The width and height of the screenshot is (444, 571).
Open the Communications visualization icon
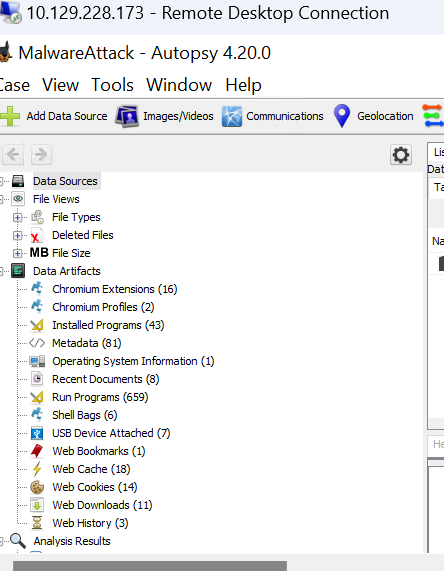tap(232, 116)
